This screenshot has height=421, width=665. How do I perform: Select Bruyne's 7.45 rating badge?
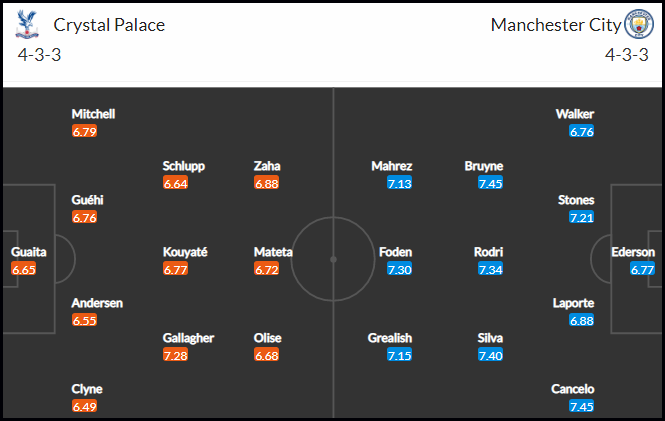point(490,183)
